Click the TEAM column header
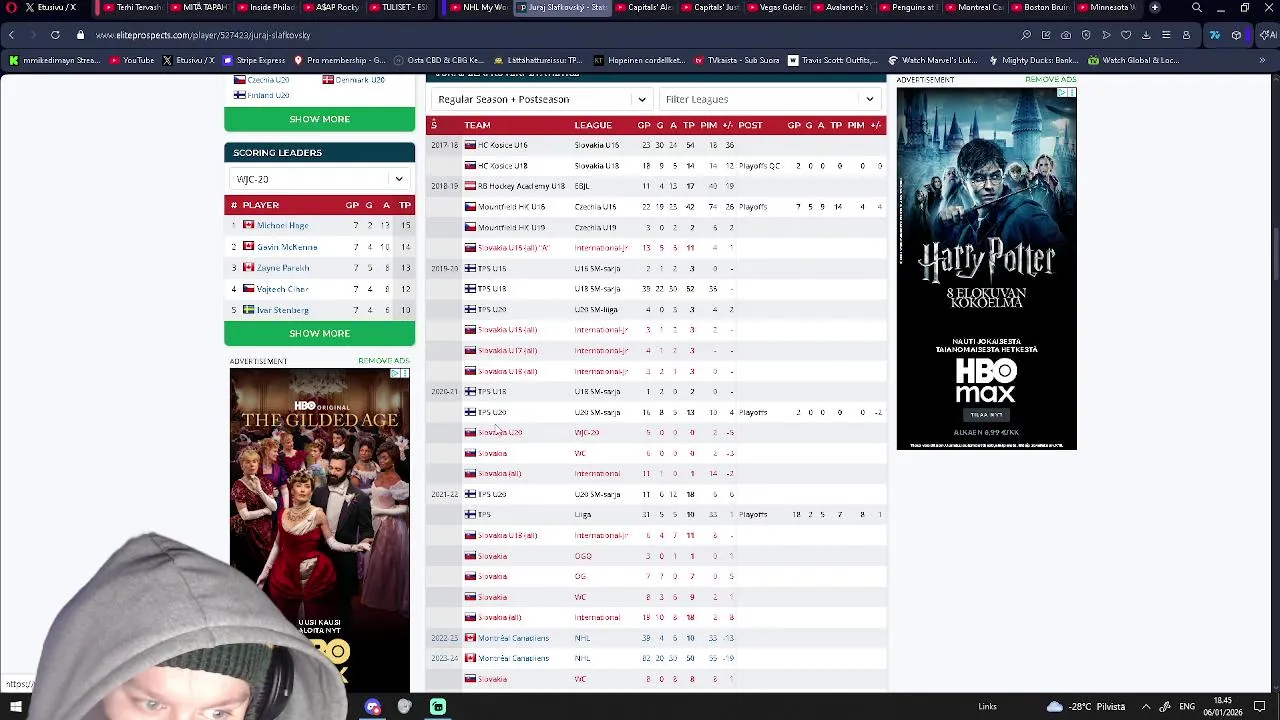The image size is (1280, 720). (x=477, y=125)
